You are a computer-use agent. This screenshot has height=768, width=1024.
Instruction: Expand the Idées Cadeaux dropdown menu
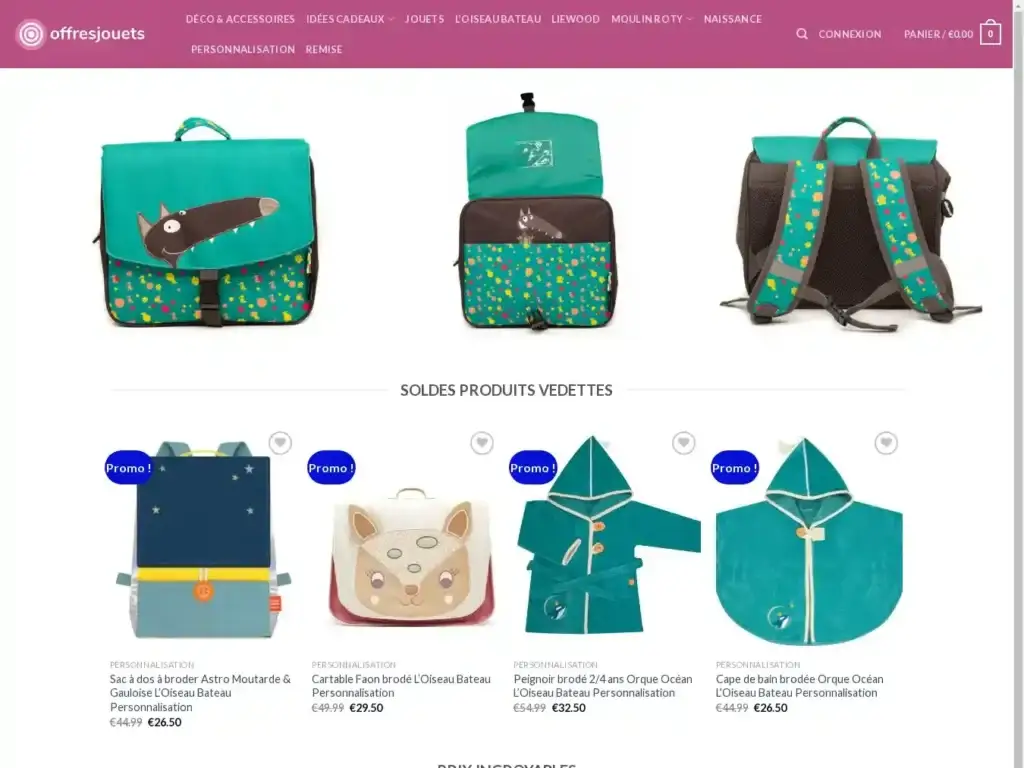[x=350, y=19]
